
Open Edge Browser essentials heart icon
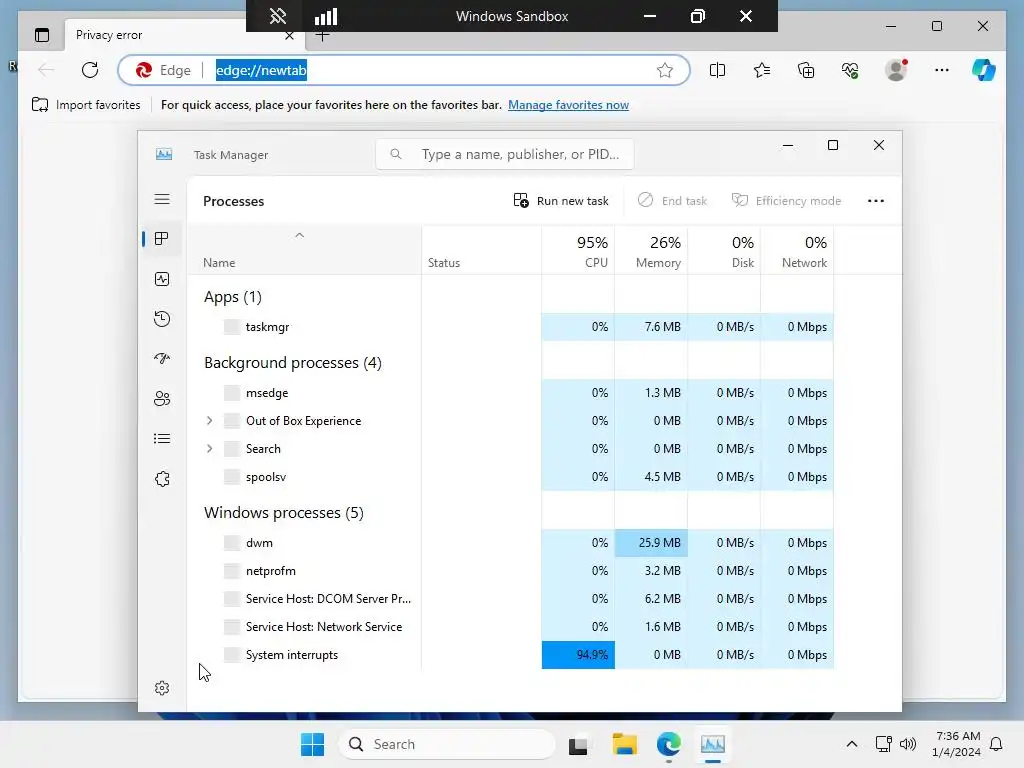click(850, 70)
